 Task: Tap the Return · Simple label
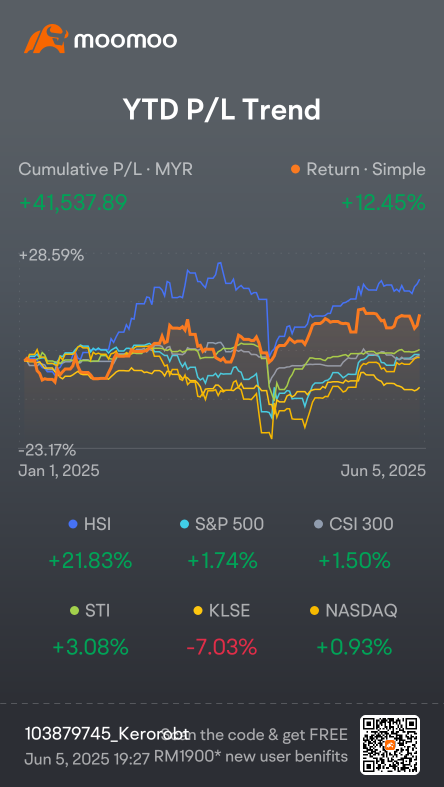366,170
